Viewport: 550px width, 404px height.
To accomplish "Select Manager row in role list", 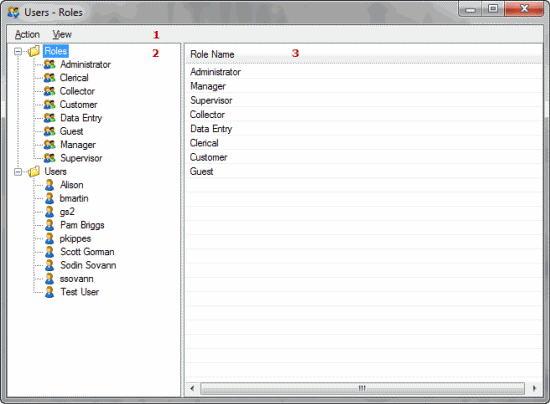I will click(x=363, y=86).
